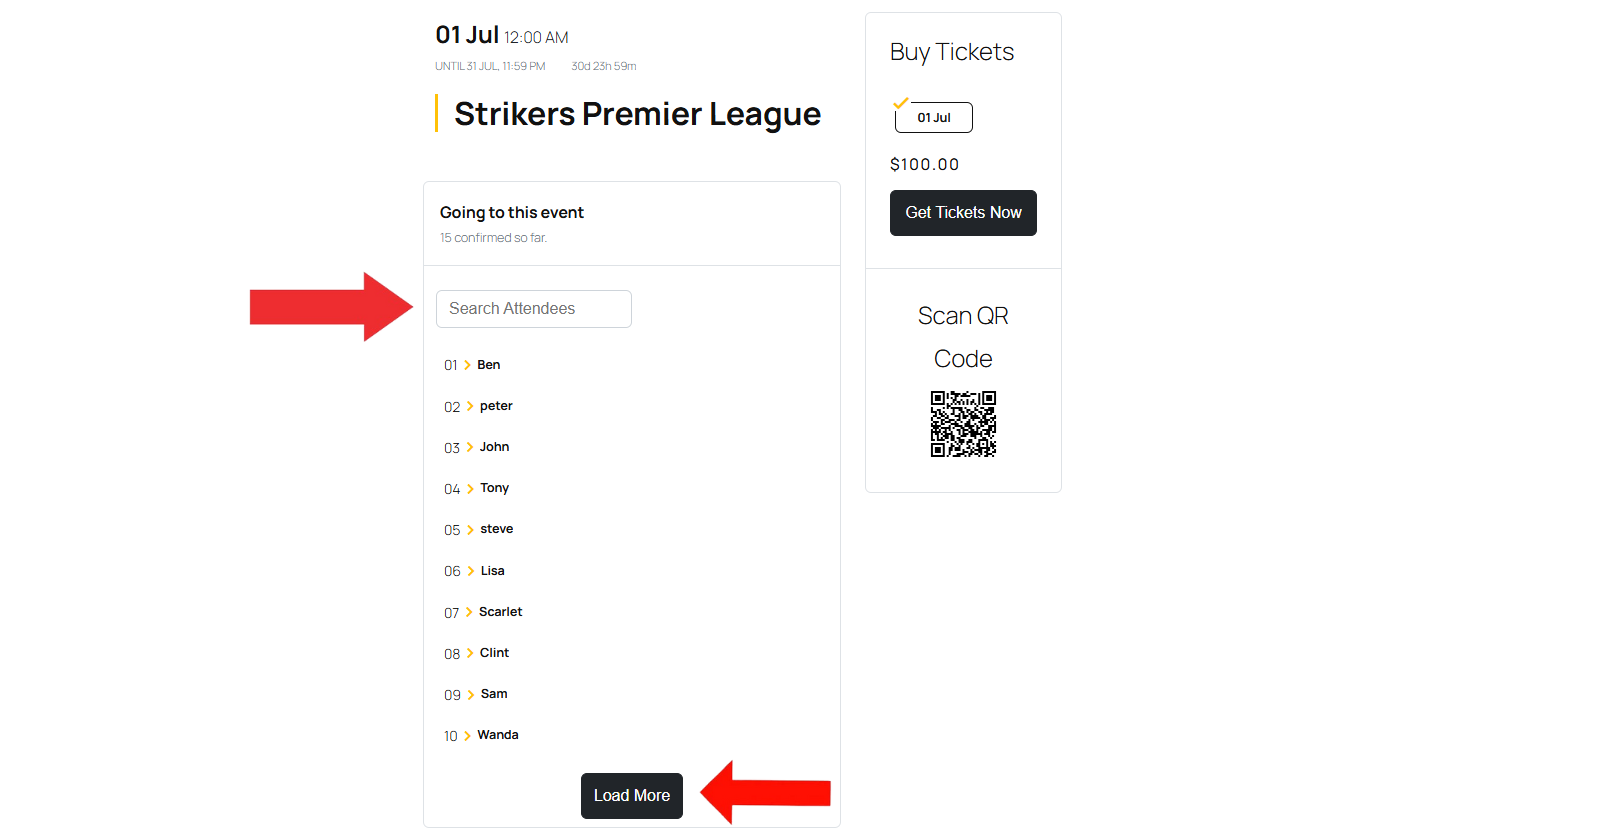
Task: Open the QR code image
Action: (963, 424)
